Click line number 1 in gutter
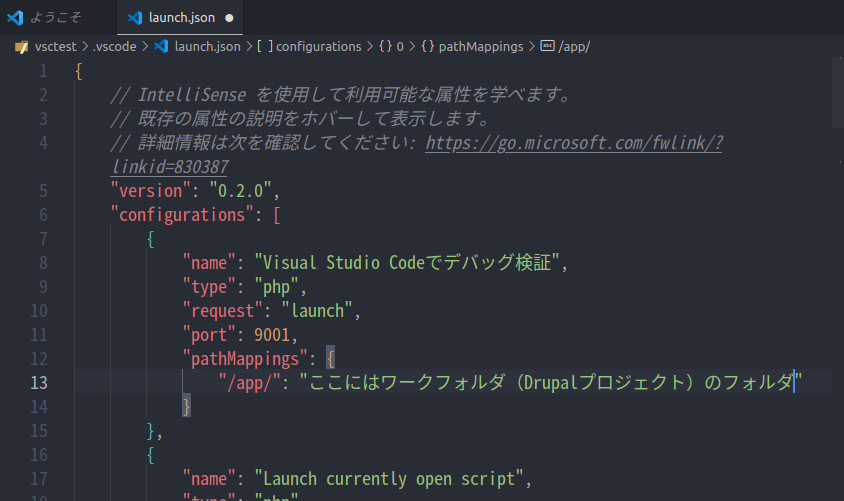 [x=43, y=71]
